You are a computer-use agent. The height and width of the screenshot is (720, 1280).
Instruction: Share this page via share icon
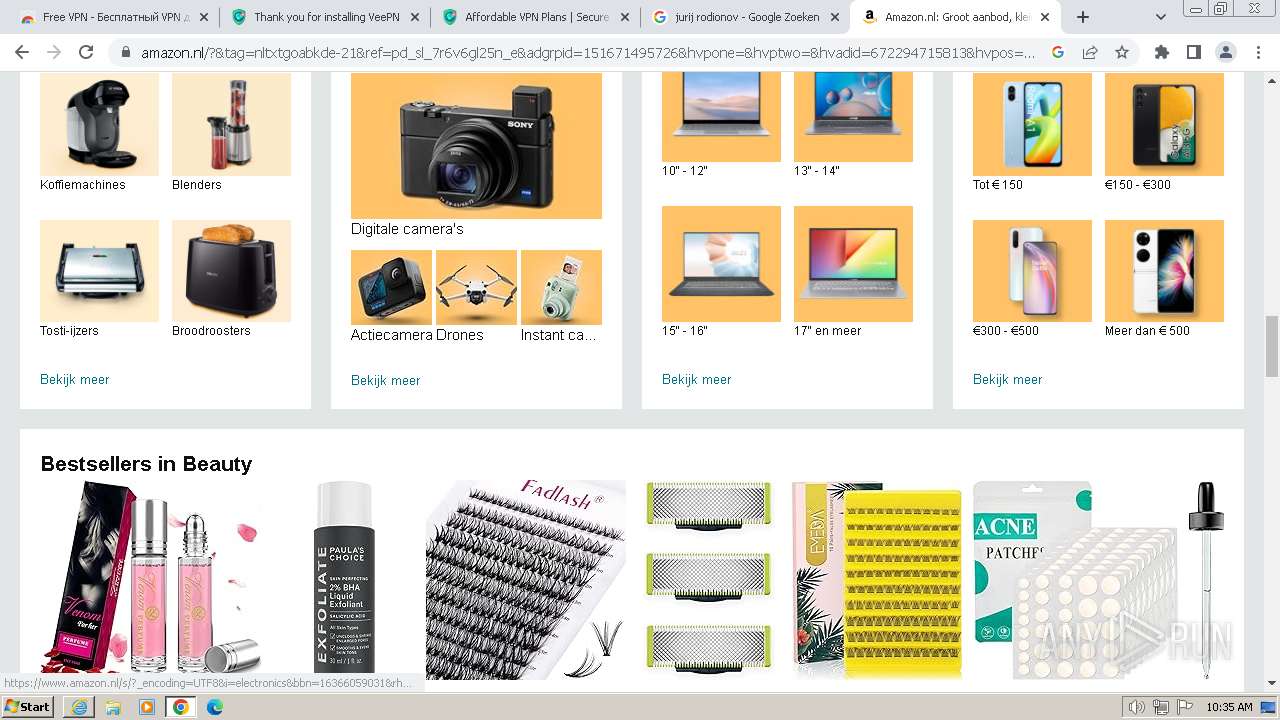[x=1090, y=53]
